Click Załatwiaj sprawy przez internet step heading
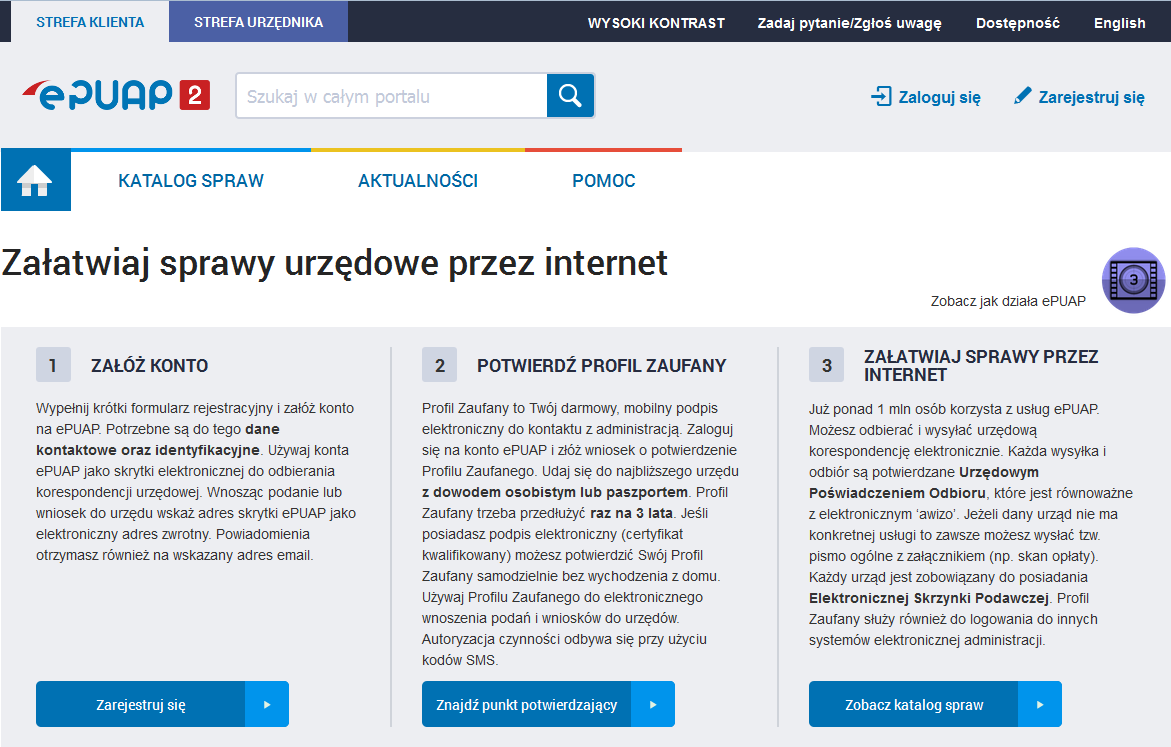 pyautogui.click(x=981, y=365)
